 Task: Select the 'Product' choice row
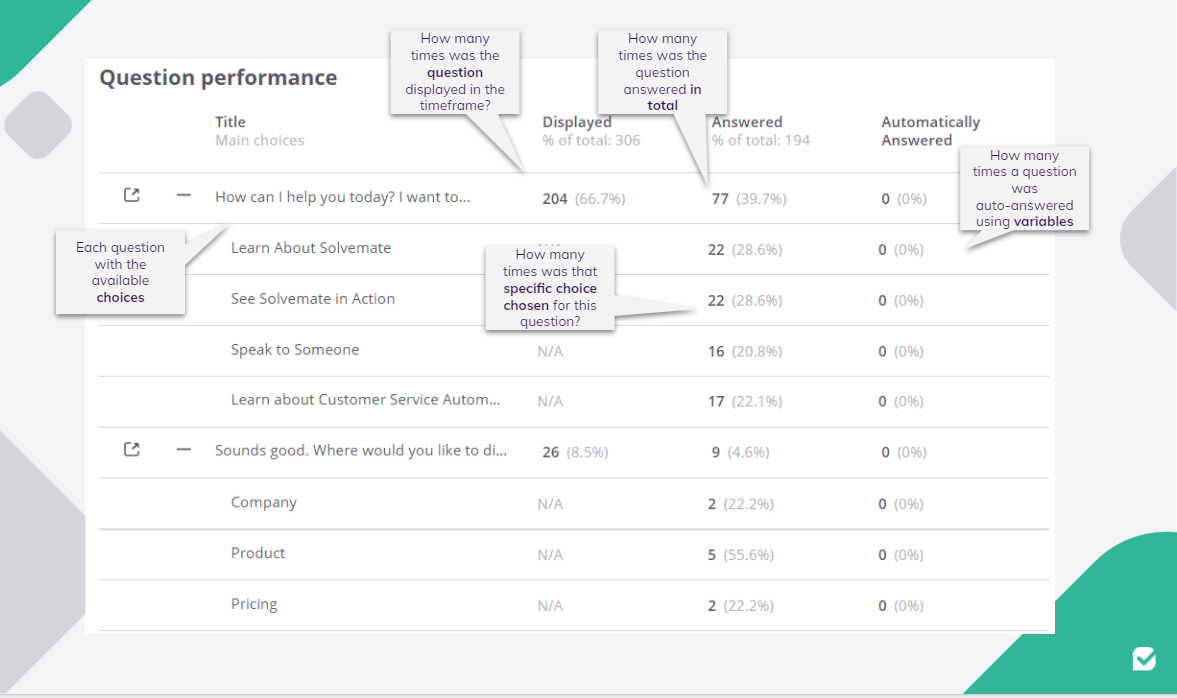pyautogui.click(x=573, y=555)
